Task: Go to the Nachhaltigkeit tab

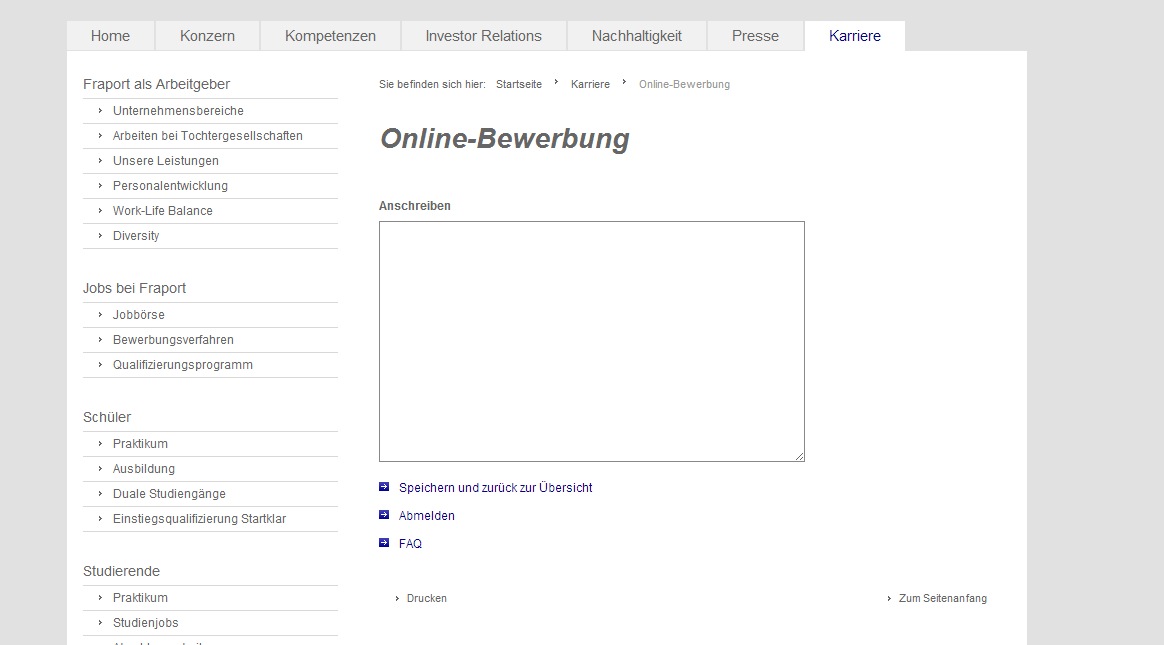Action: 636,36
